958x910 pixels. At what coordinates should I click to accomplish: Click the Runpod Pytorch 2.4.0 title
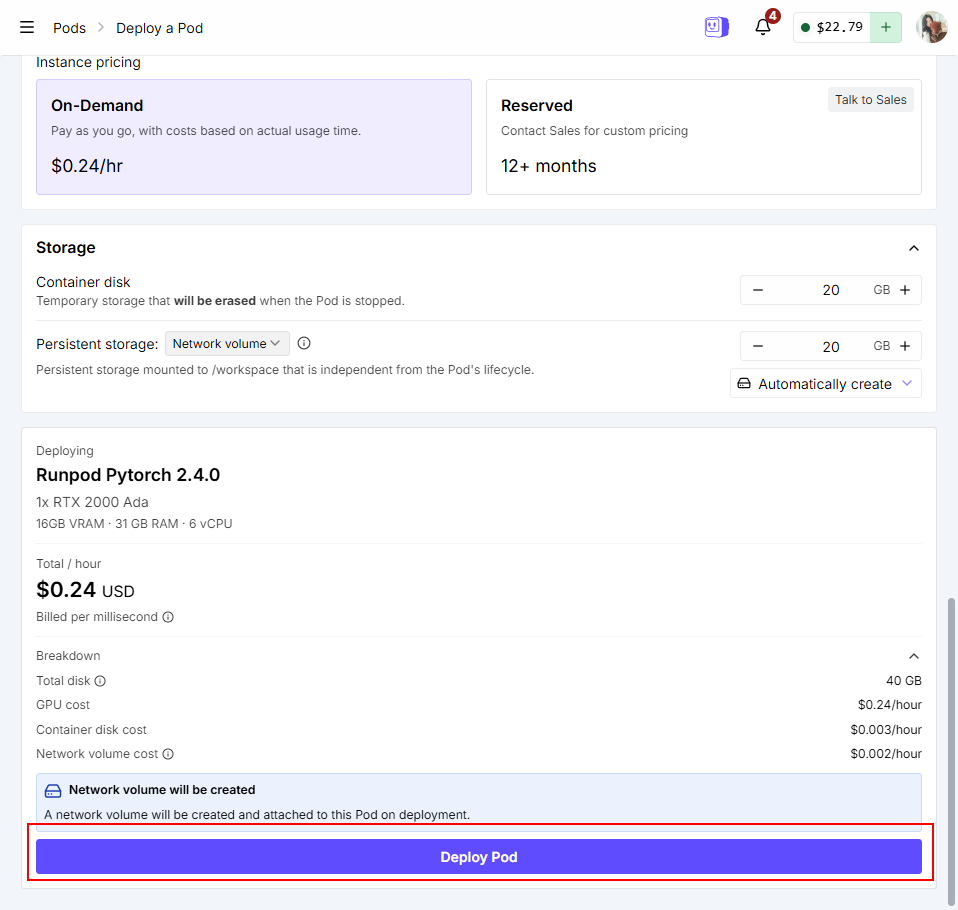[128, 475]
